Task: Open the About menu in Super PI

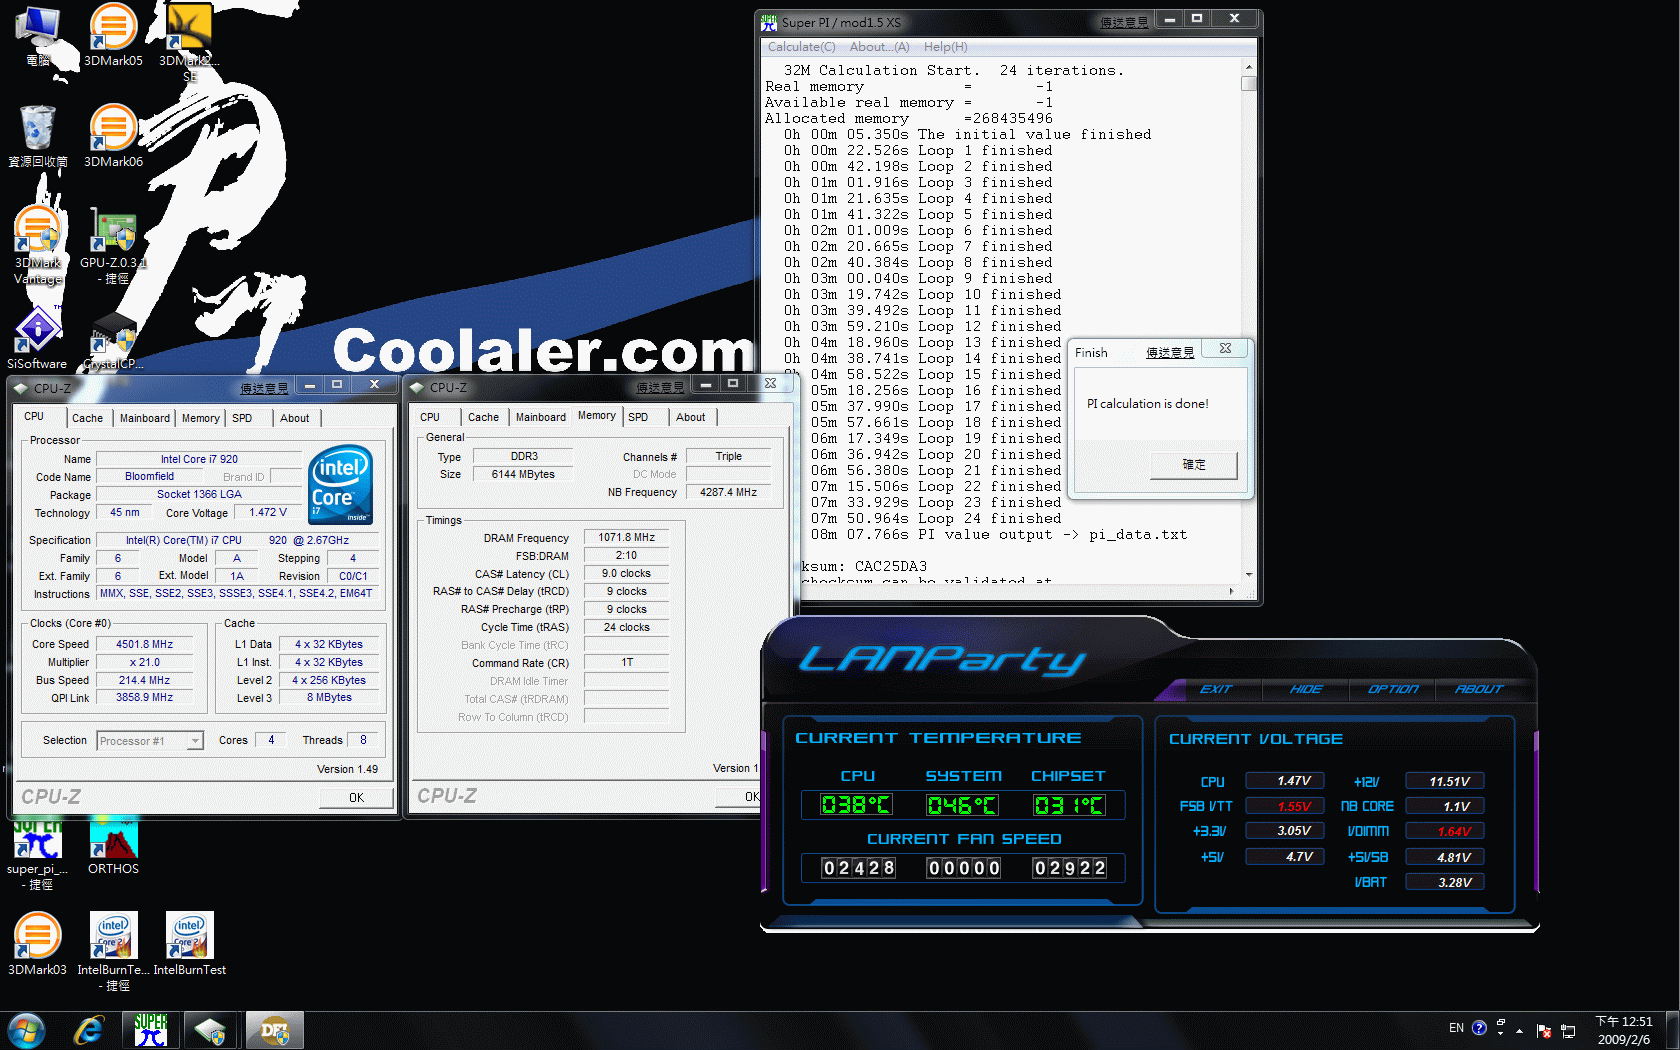Action: pyautogui.click(x=879, y=47)
